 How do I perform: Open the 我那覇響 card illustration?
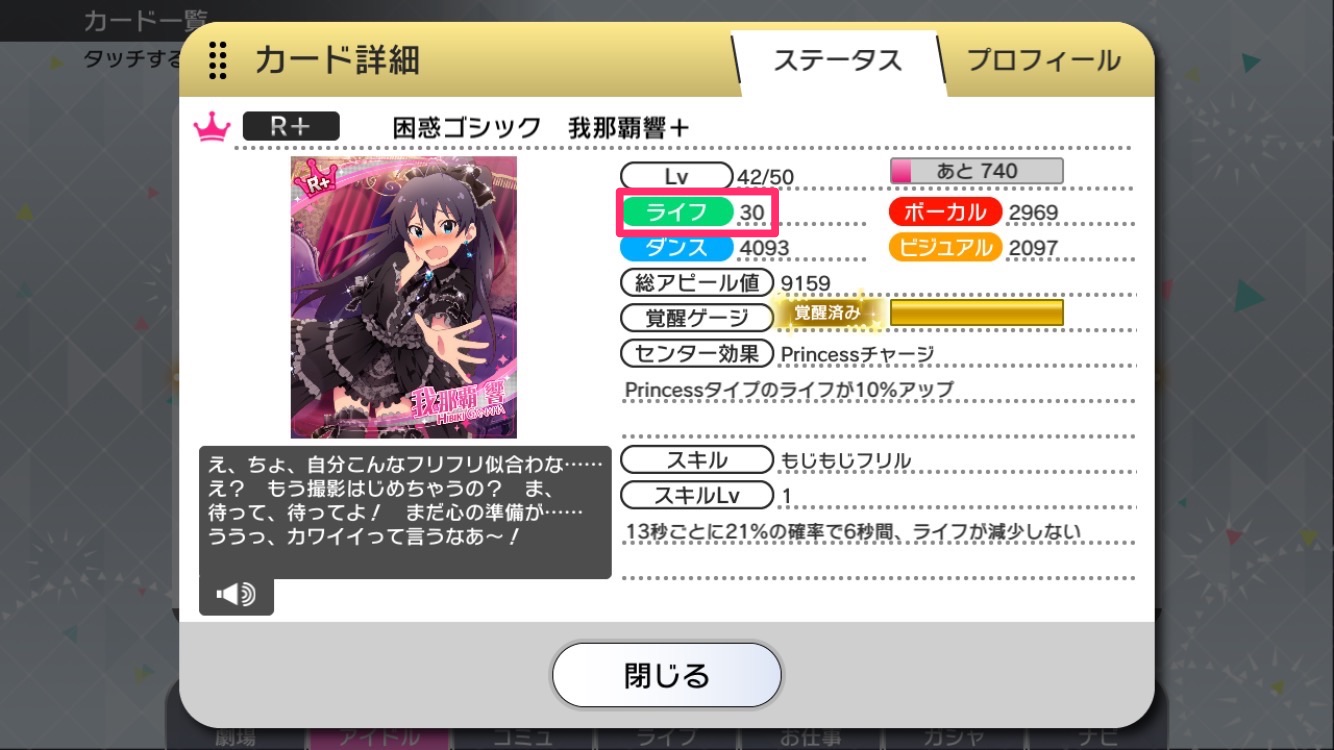coord(404,297)
